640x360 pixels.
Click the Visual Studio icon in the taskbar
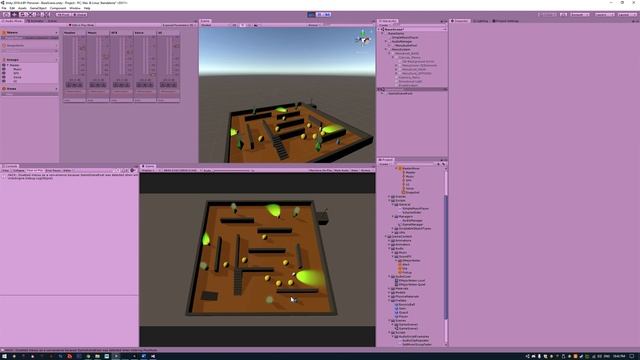click(x=153, y=356)
